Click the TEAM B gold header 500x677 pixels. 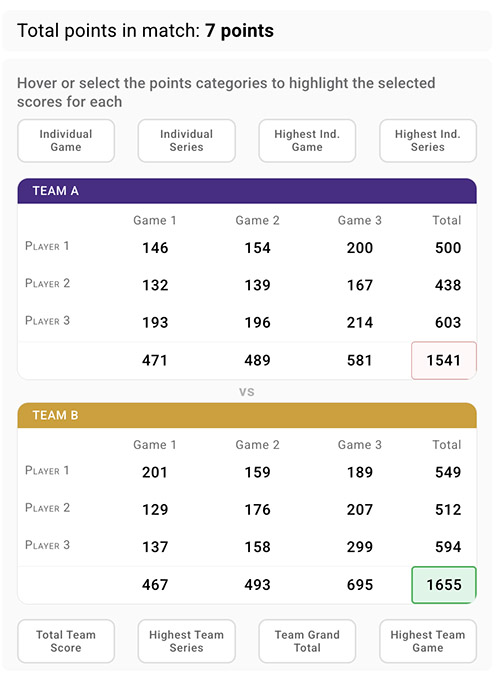click(247, 415)
